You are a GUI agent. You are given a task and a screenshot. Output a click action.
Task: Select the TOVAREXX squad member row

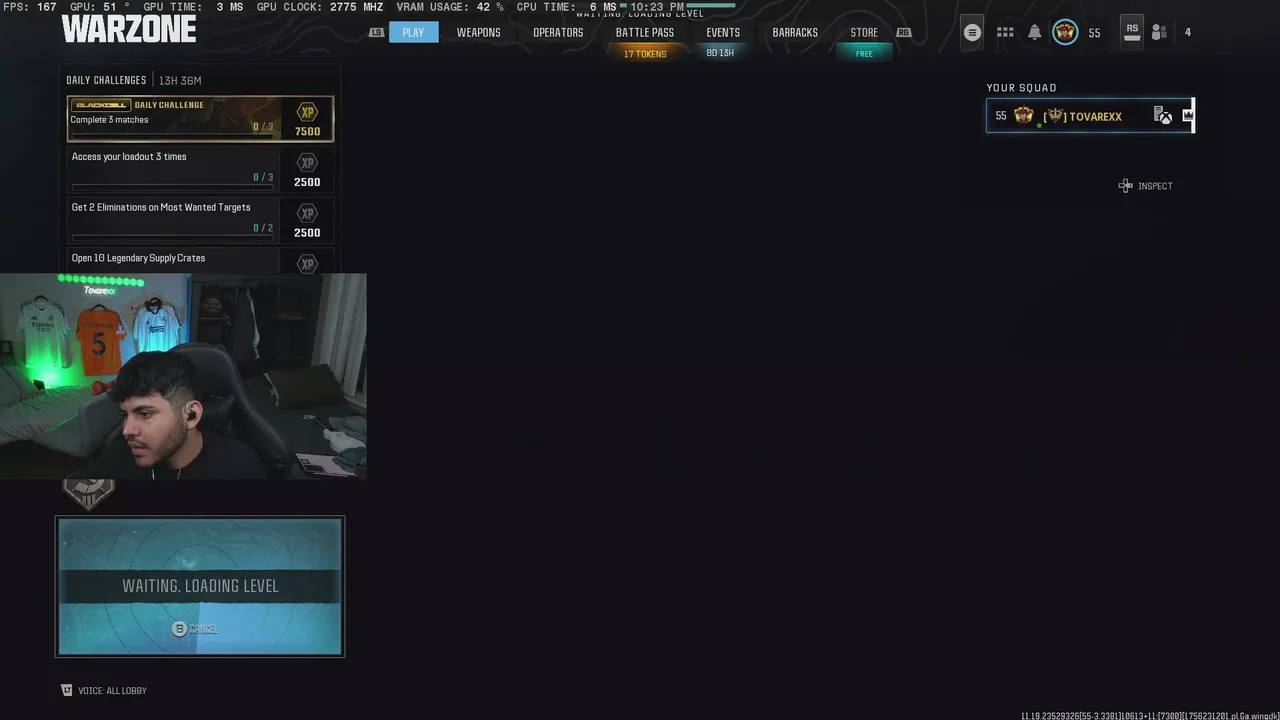point(1090,116)
